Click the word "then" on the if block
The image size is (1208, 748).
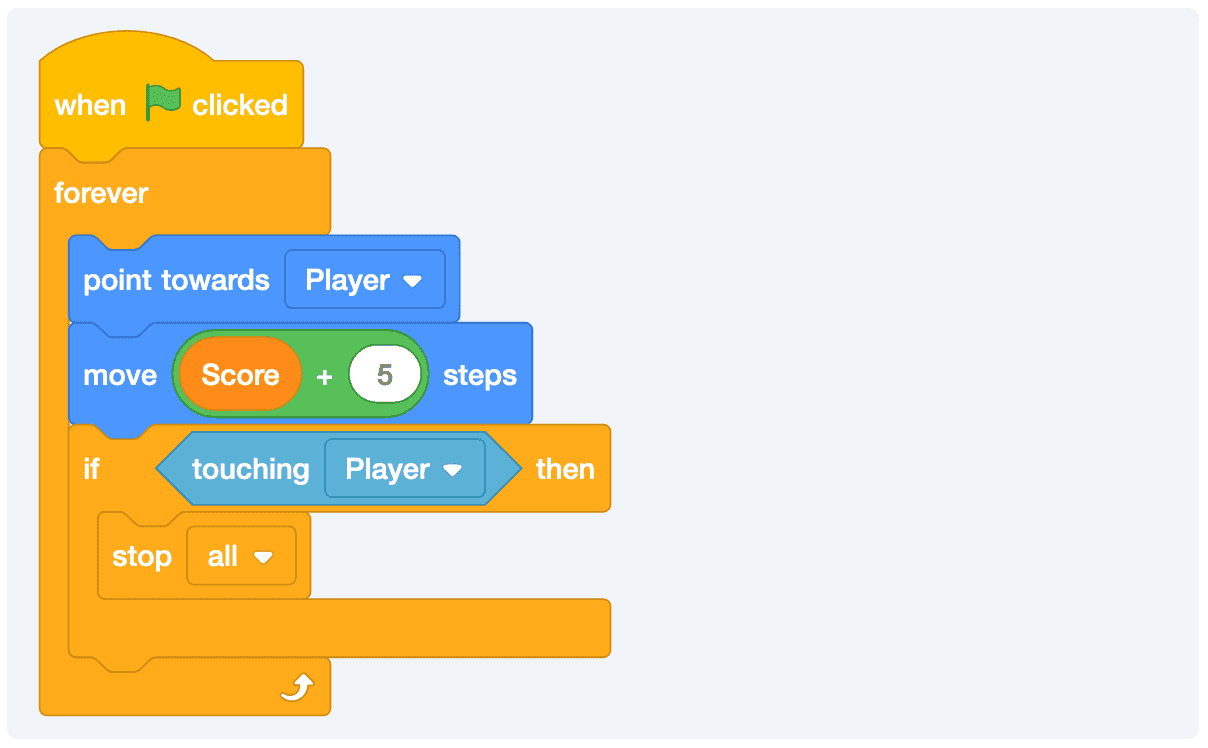(x=565, y=469)
